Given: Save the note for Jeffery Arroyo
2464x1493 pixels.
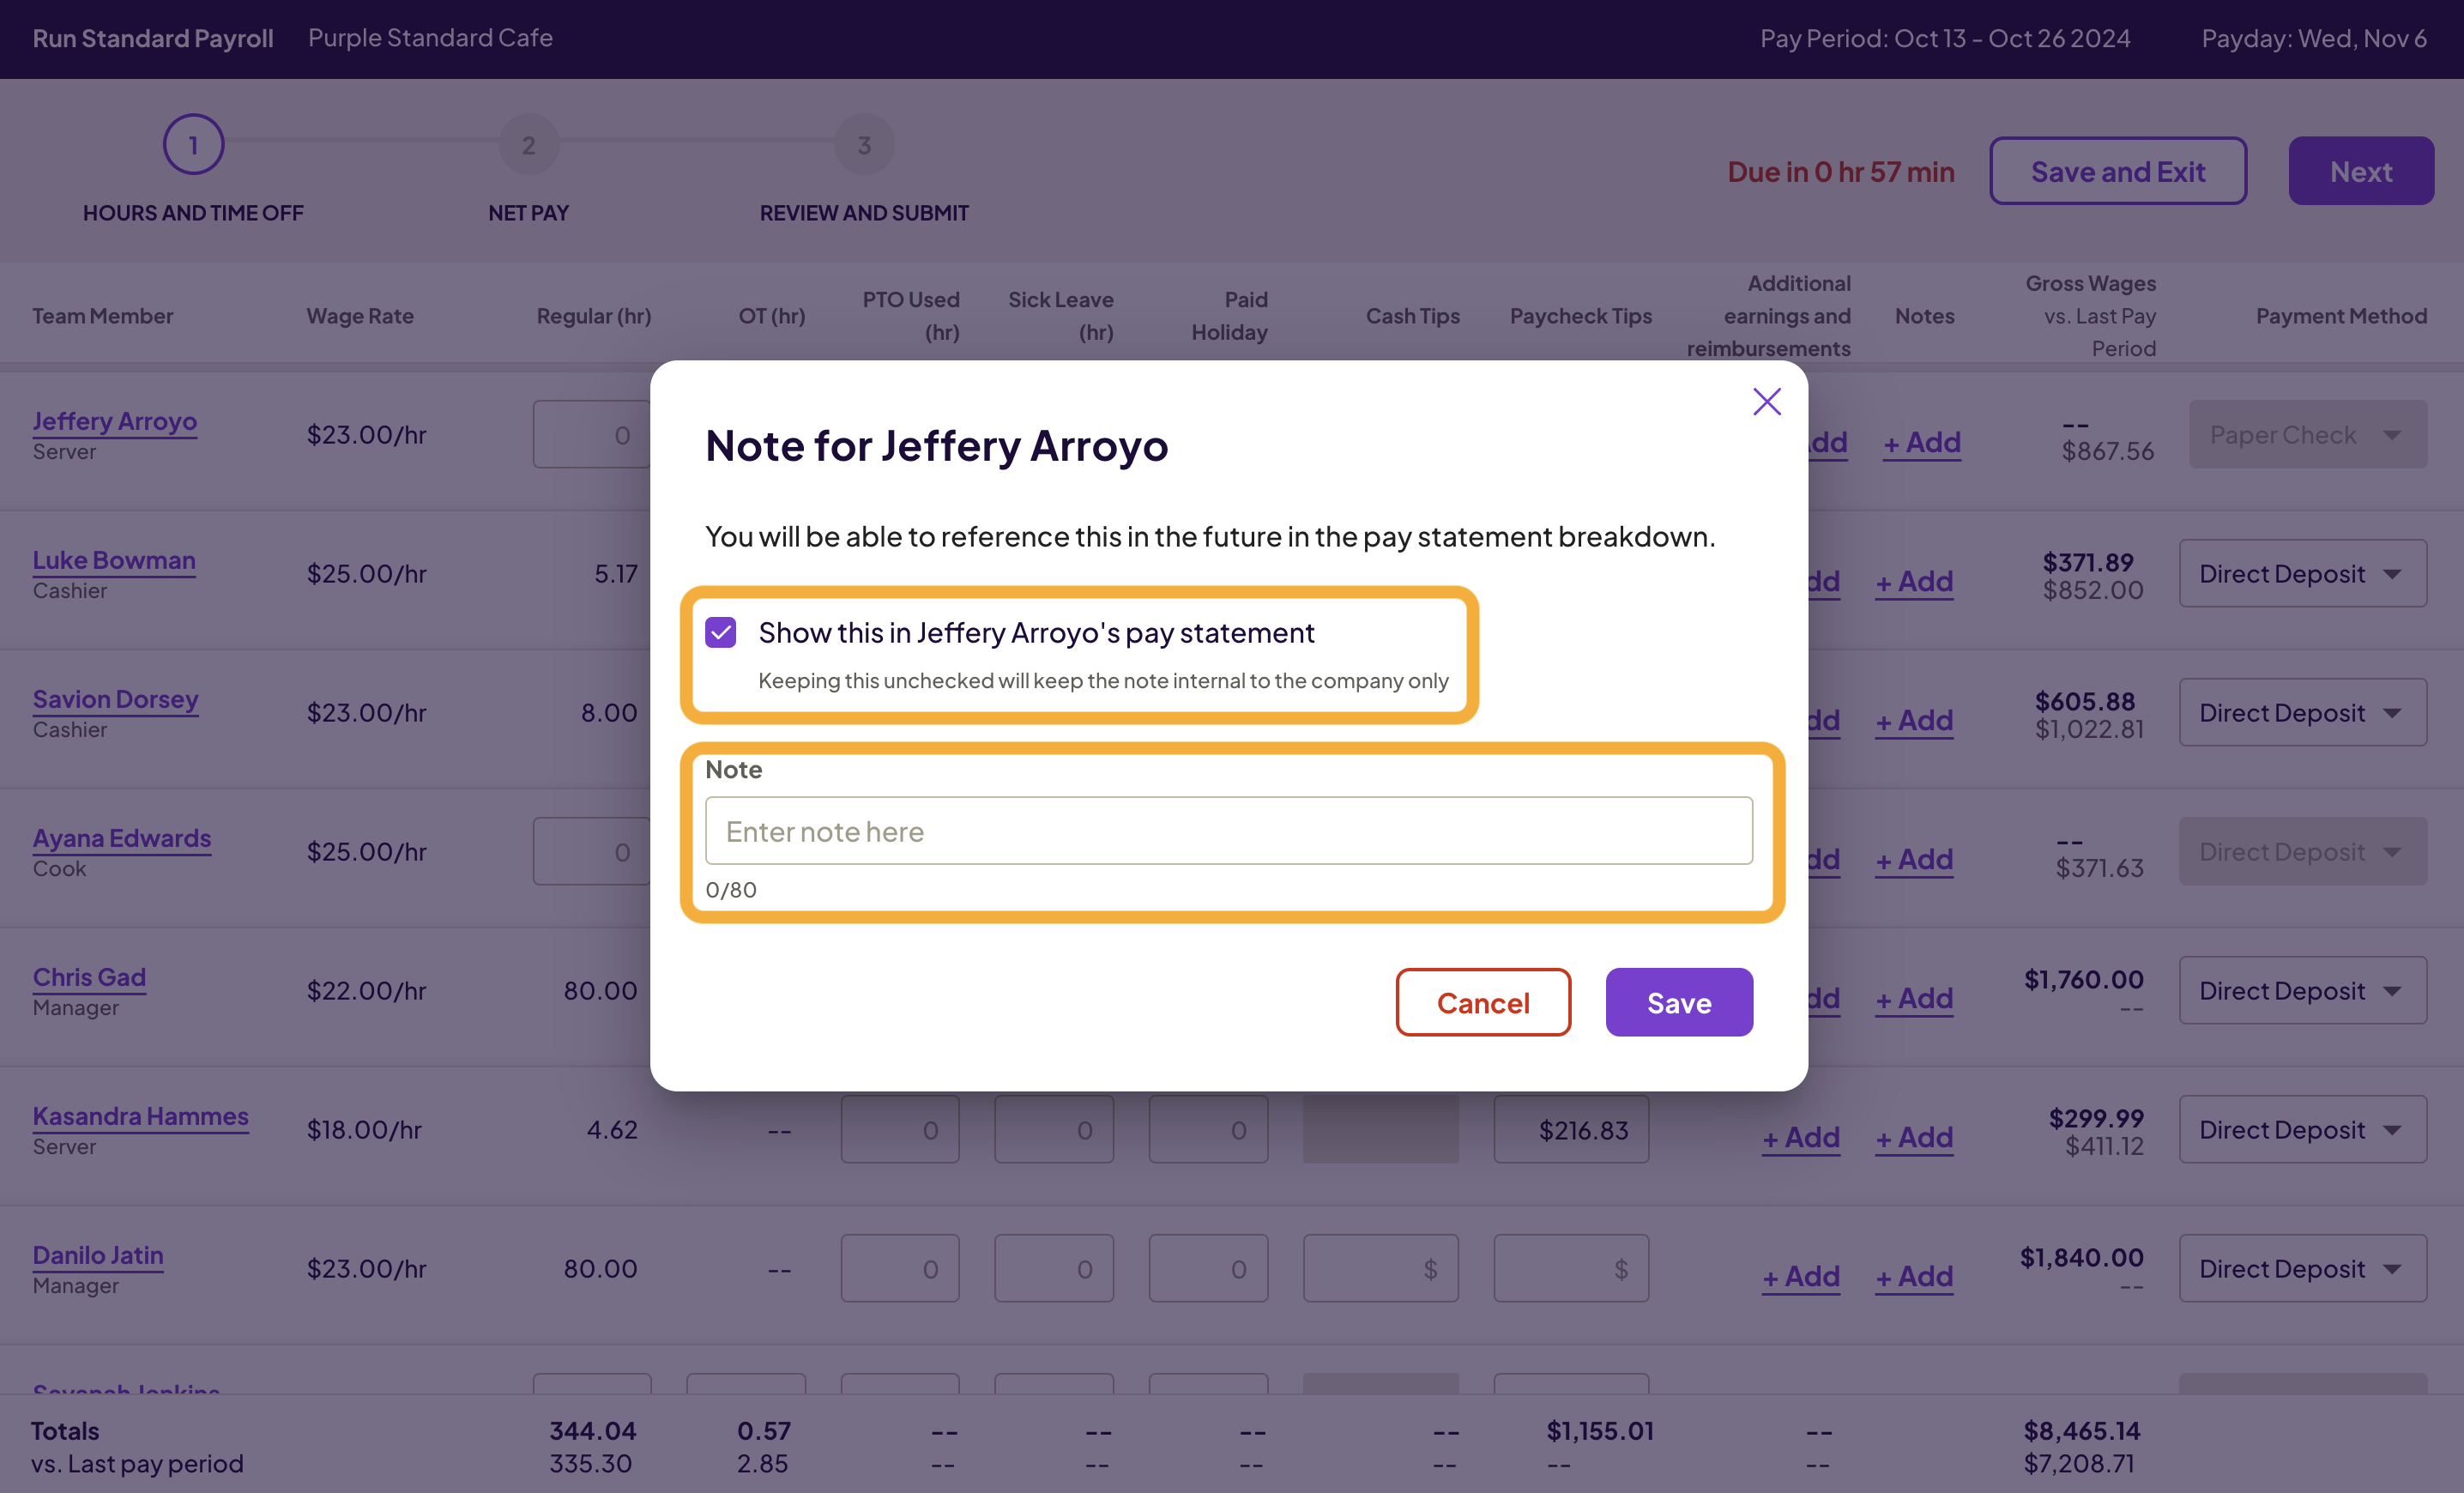Looking at the screenshot, I should tap(1679, 1002).
